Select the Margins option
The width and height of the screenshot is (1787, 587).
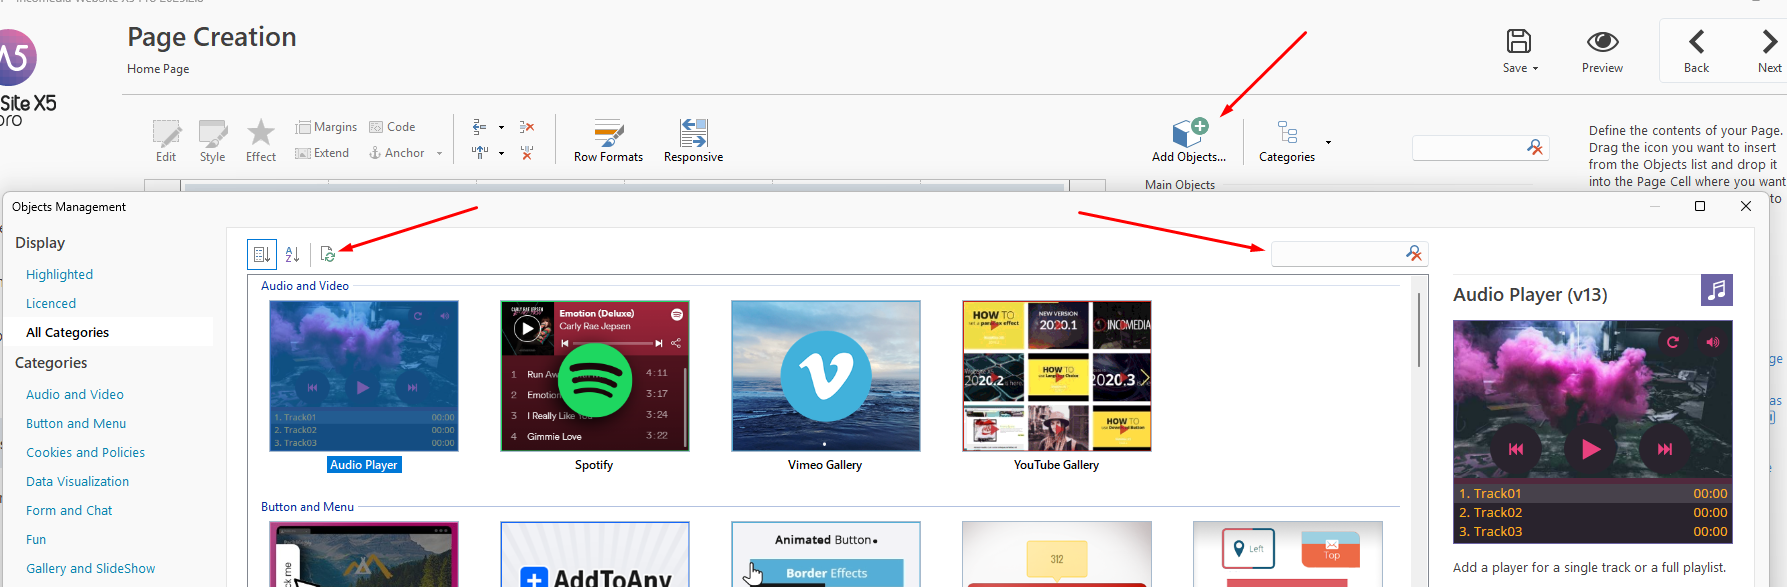[x=326, y=127]
